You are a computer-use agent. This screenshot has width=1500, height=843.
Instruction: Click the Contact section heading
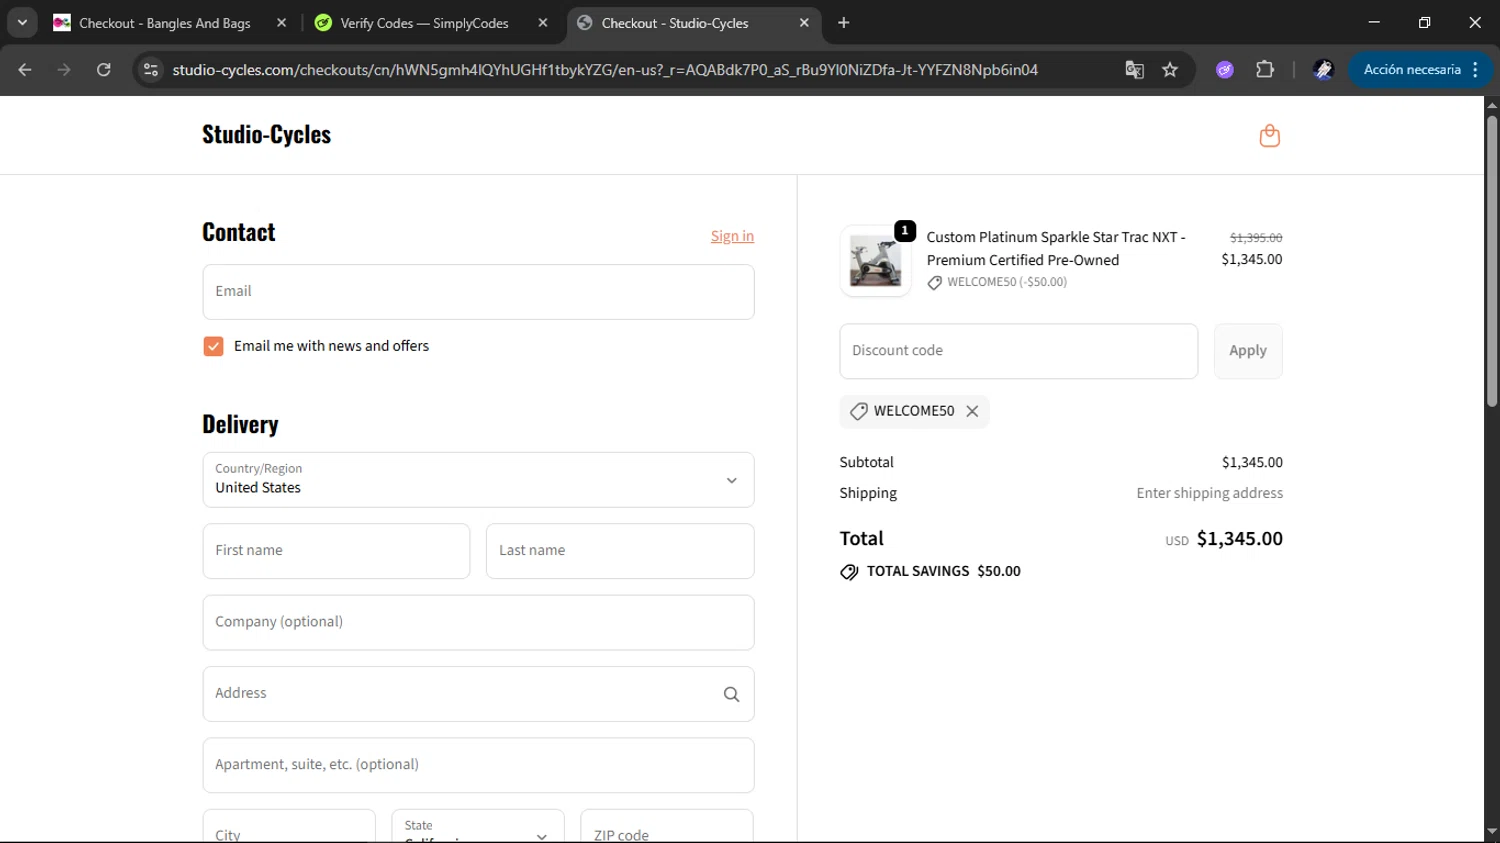point(238,232)
